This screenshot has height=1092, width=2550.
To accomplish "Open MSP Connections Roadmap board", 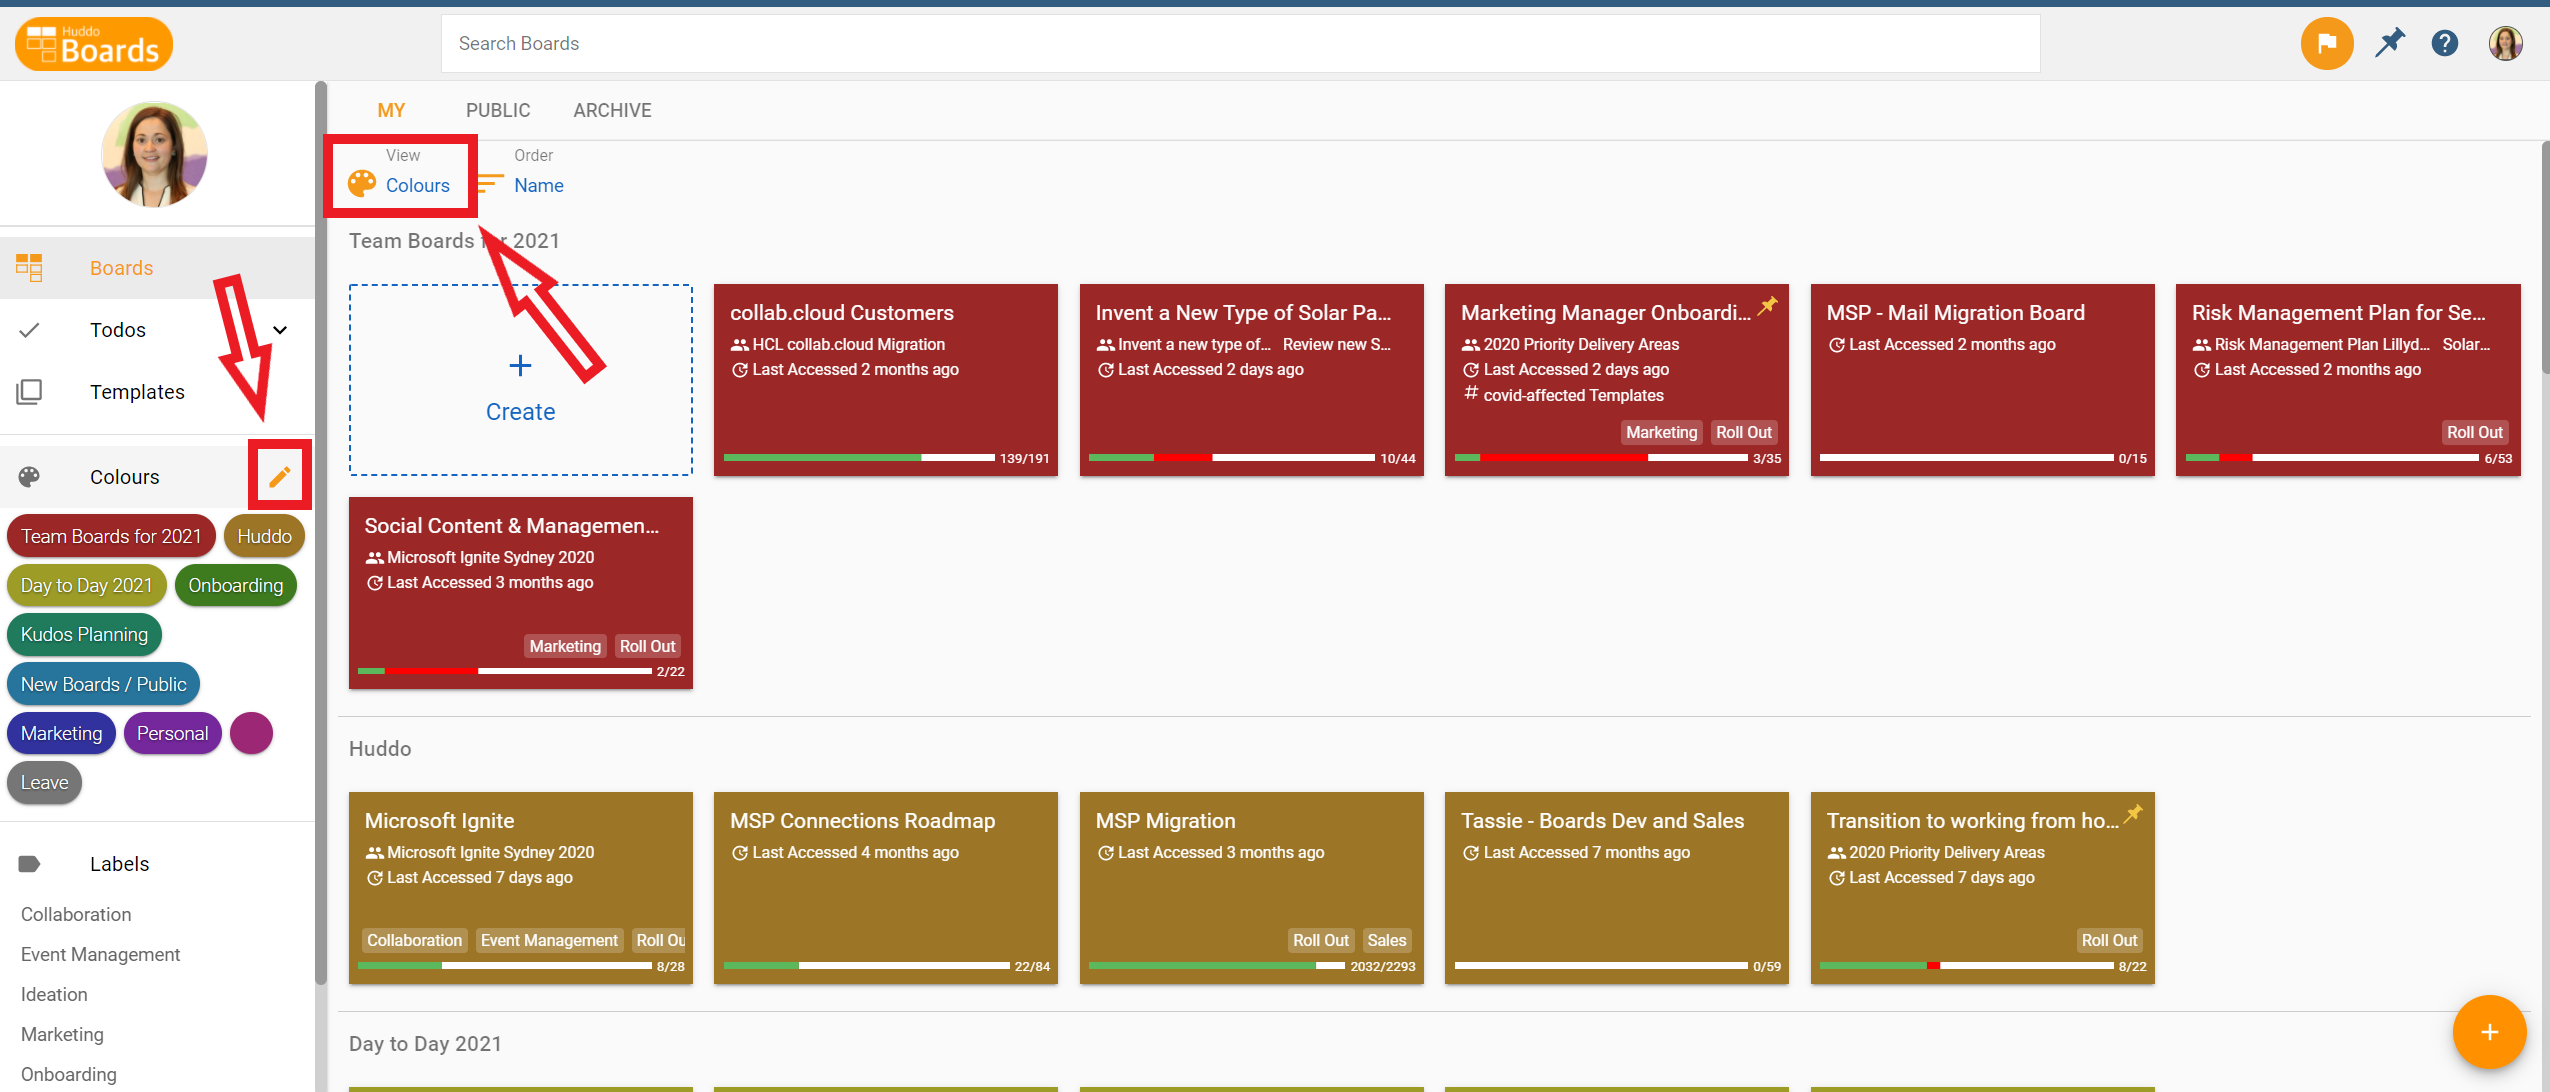I will [x=886, y=888].
